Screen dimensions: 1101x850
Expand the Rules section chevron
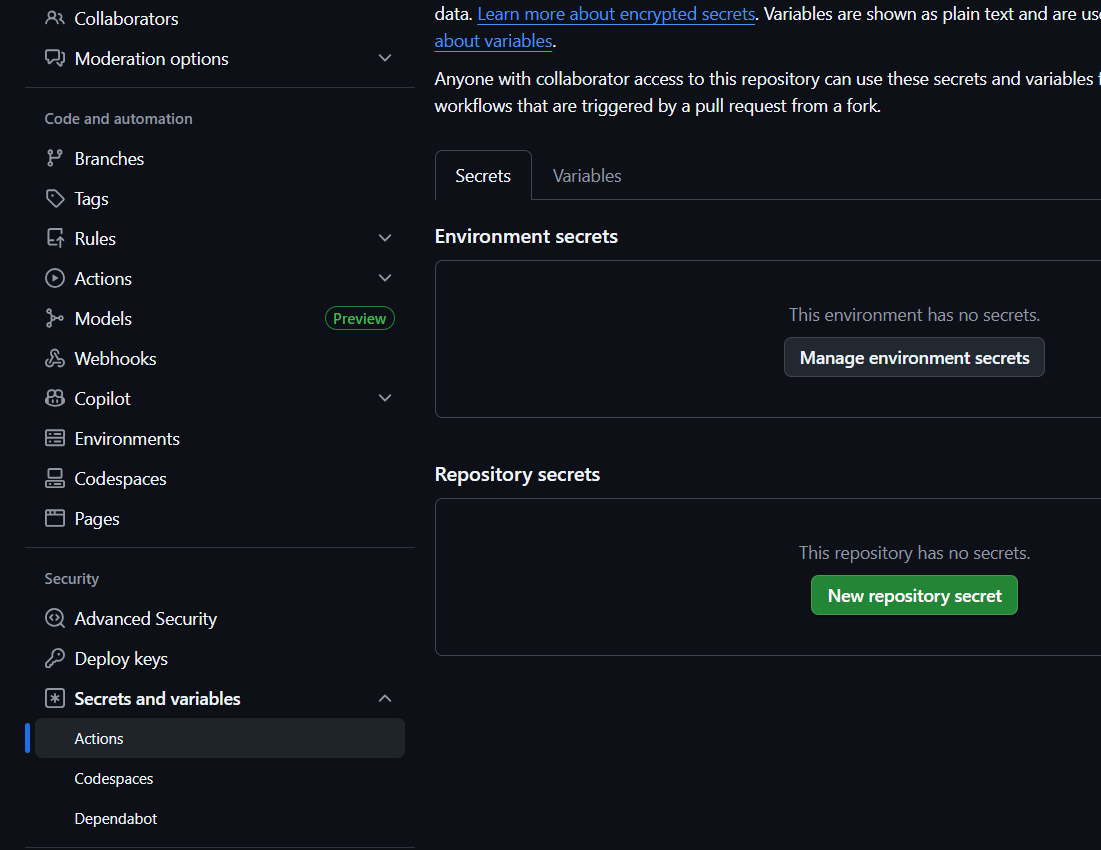385,238
